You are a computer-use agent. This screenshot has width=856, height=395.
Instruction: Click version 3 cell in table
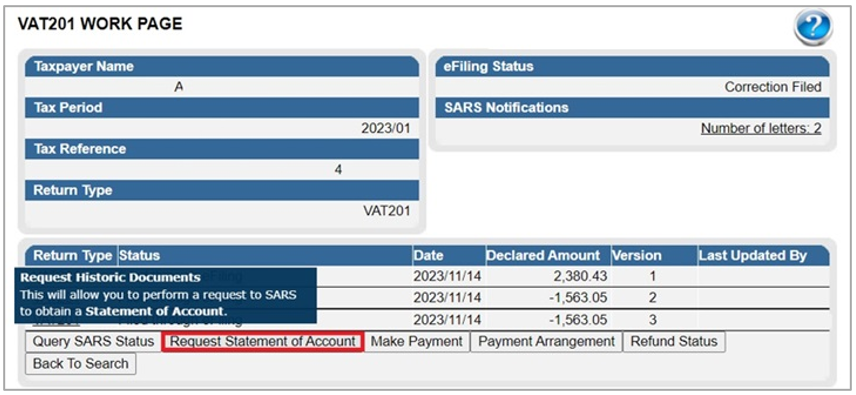pyautogui.click(x=654, y=319)
